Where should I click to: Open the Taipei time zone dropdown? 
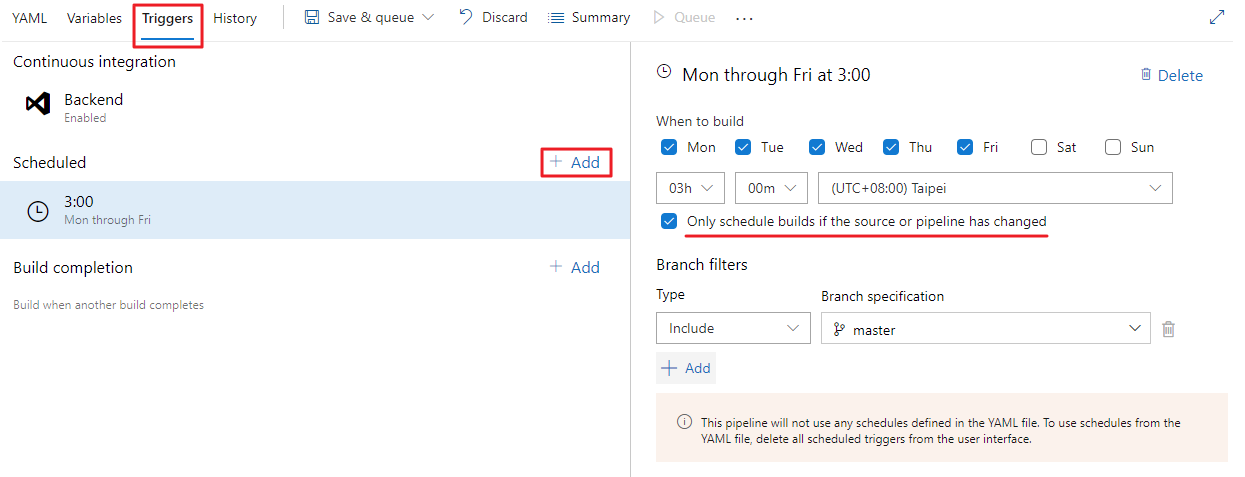click(x=995, y=188)
